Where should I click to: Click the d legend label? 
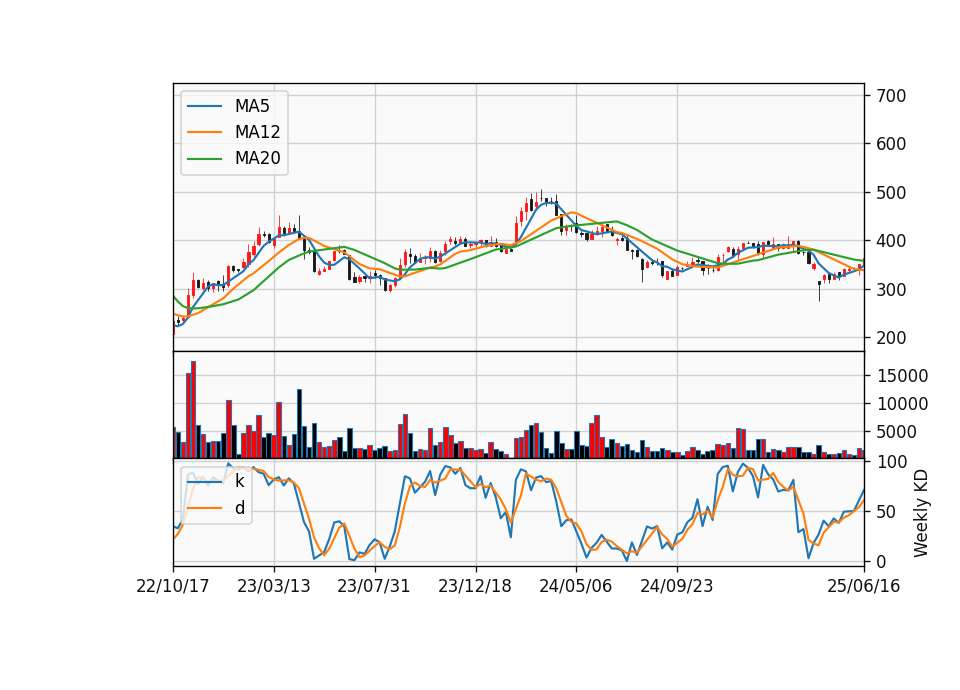pyautogui.click(x=239, y=508)
